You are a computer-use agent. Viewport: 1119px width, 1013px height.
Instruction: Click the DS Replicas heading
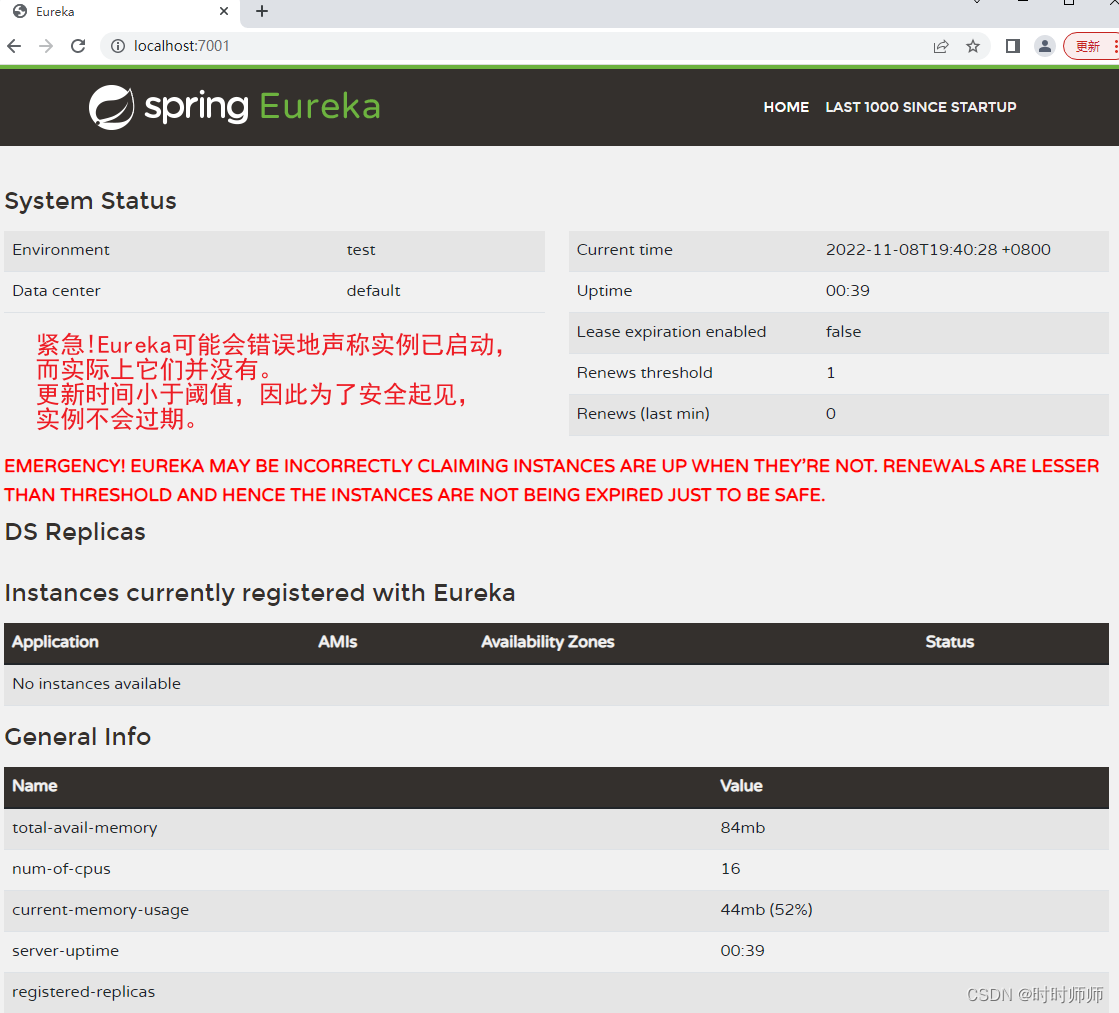tap(75, 533)
